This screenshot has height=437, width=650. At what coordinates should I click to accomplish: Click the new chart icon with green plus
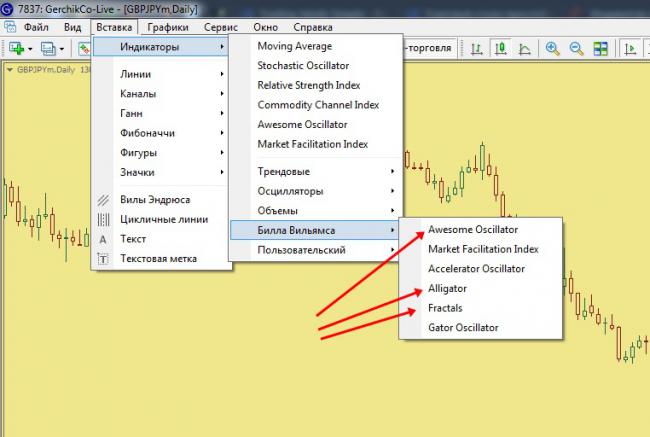(16, 49)
